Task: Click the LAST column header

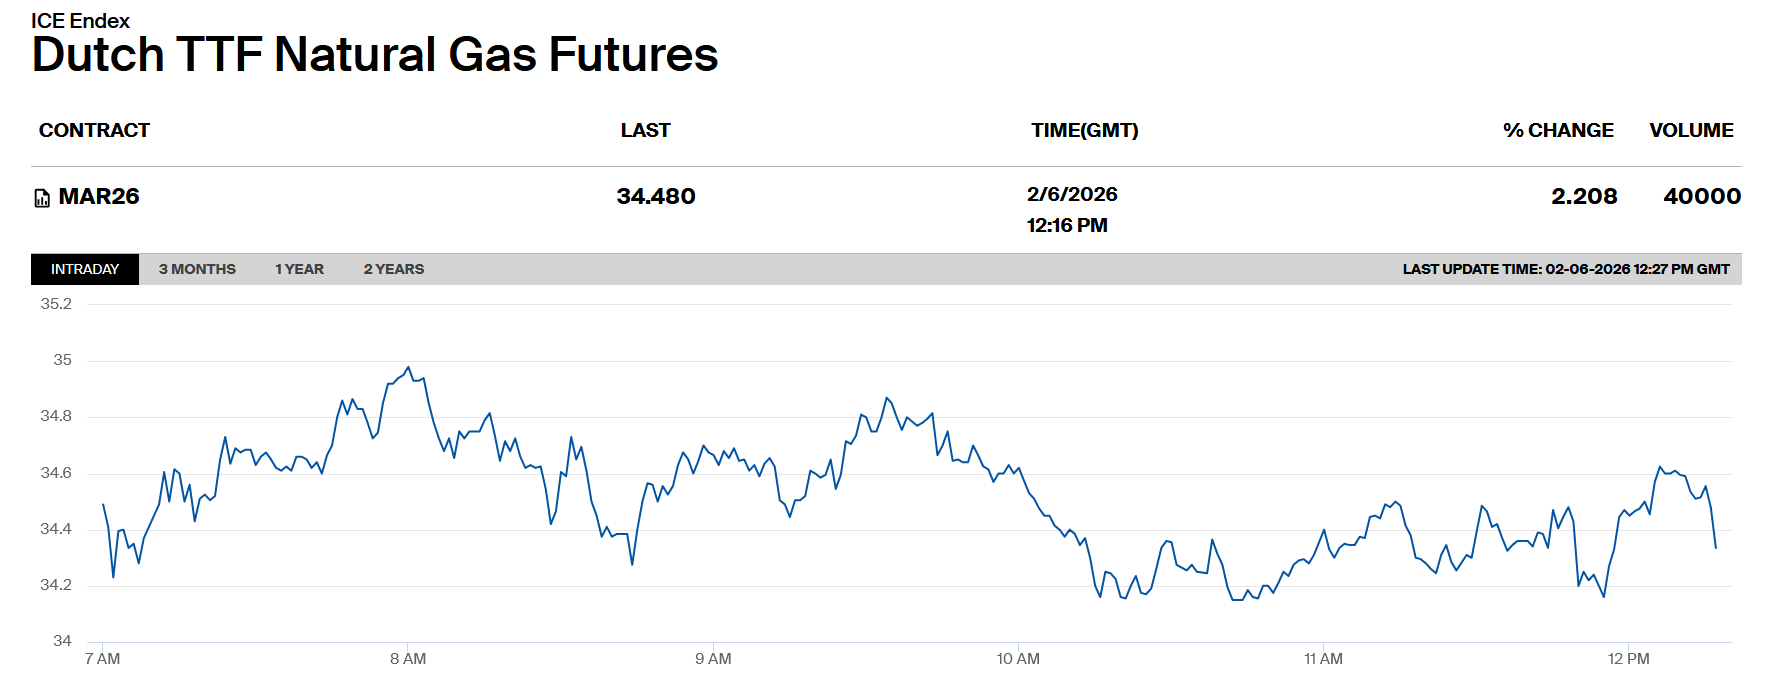Action: (x=645, y=130)
